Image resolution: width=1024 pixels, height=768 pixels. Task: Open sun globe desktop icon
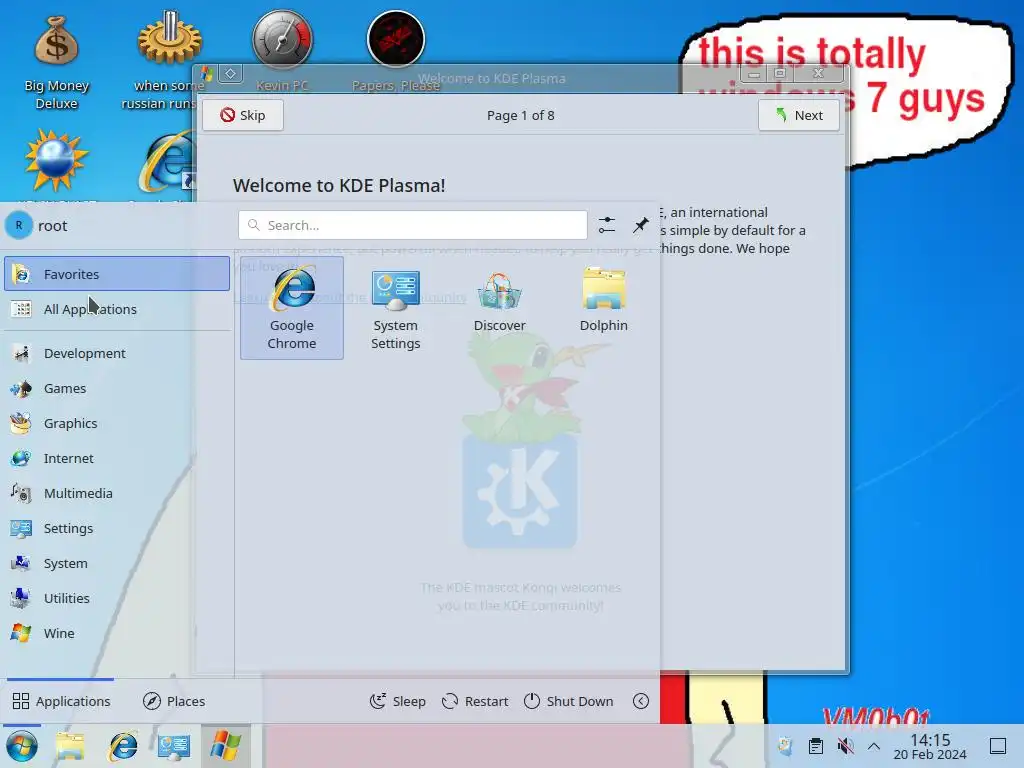coord(56,160)
